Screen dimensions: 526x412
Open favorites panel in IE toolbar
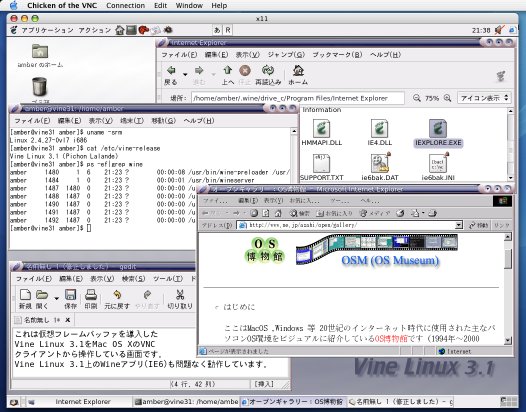pos(334,213)
